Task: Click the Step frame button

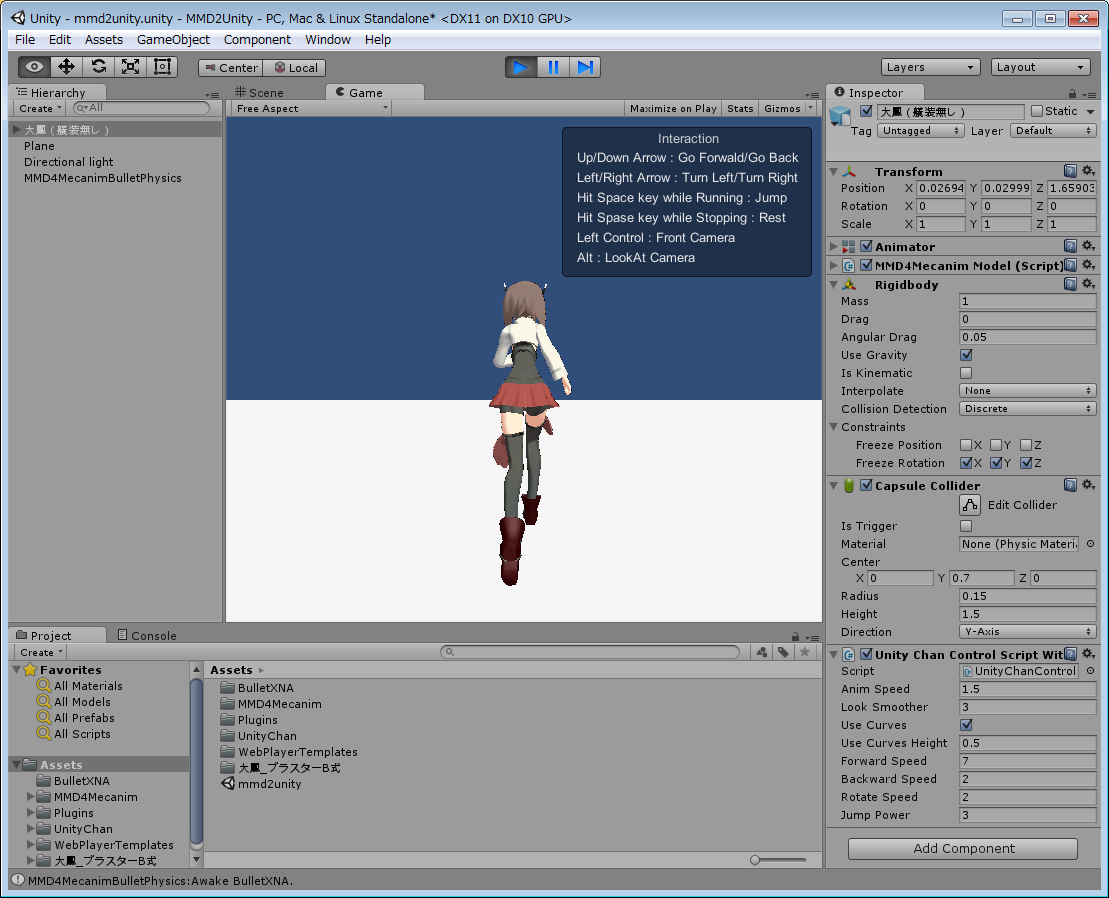Action: pos(585,67)
